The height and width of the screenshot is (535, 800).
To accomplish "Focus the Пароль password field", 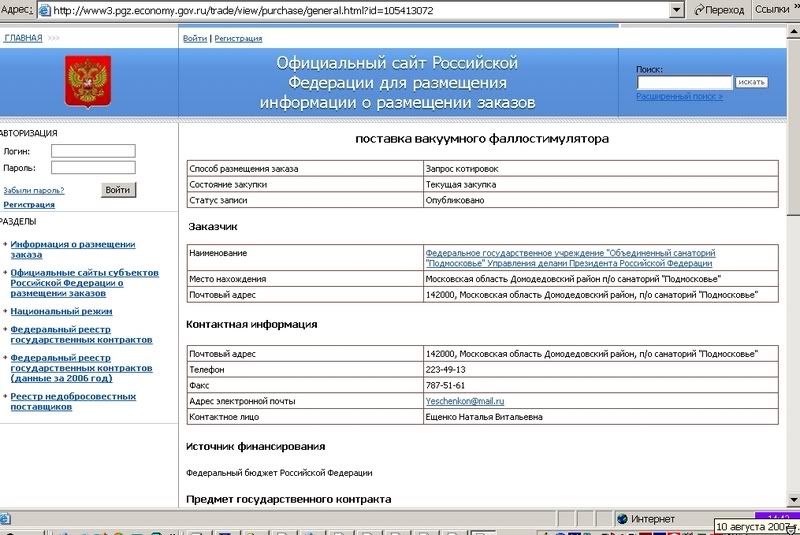I will point(93,168).
